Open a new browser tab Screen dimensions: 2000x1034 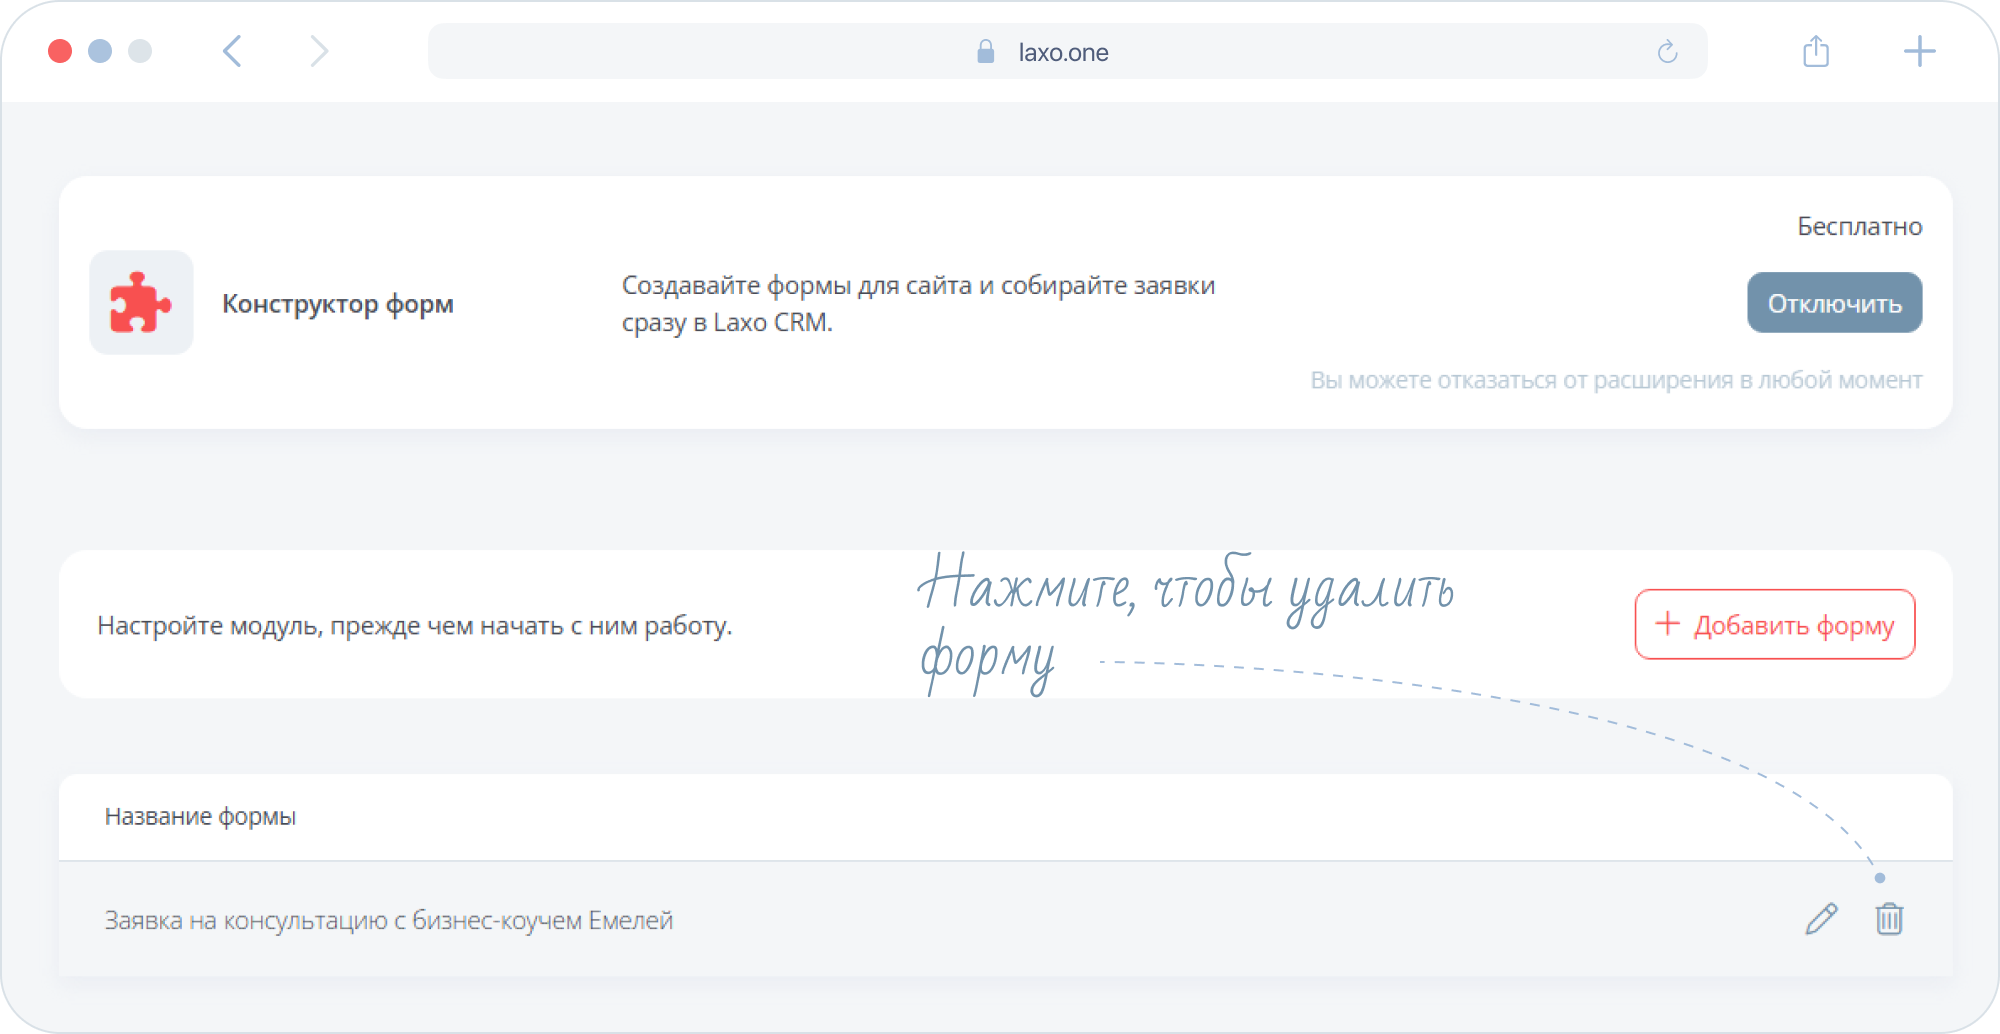click(x=1919, y=51)
